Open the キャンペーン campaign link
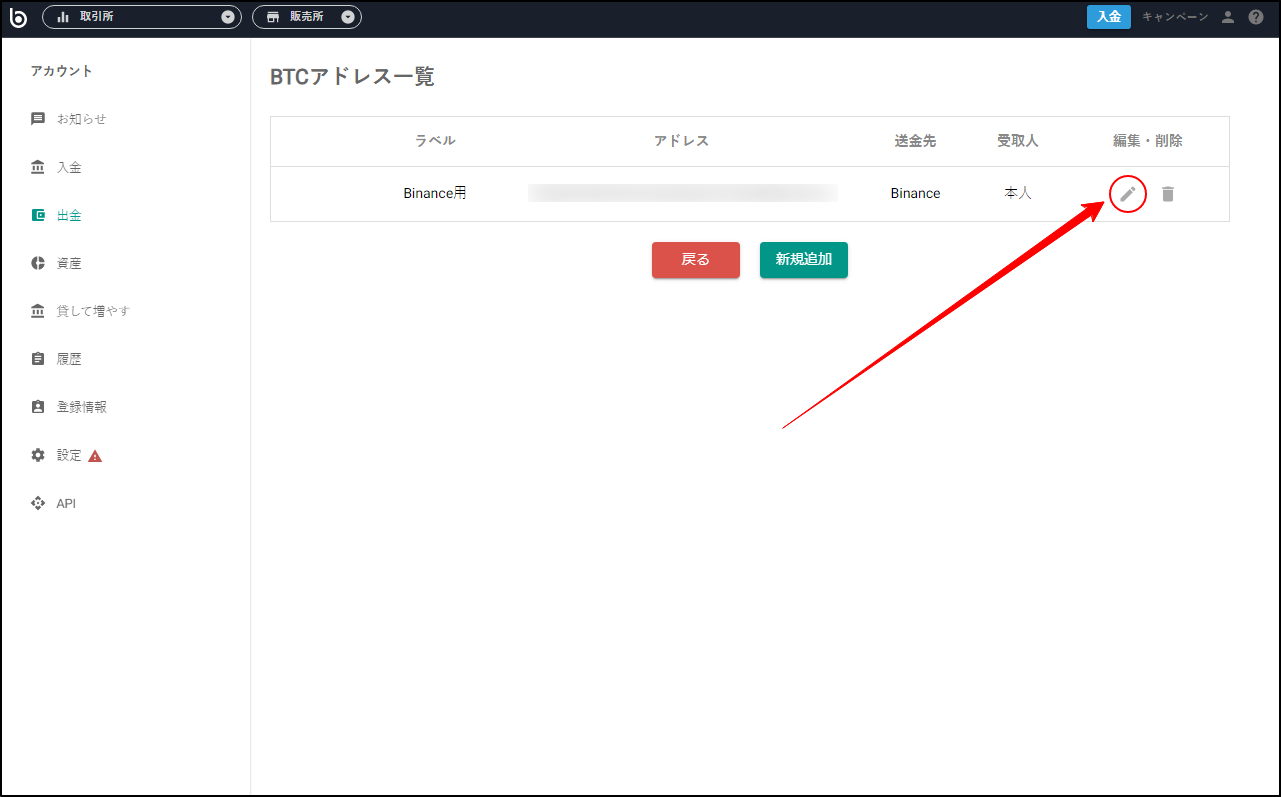Viewport: 1281px width, 797px height. (x=1174, y=16)
